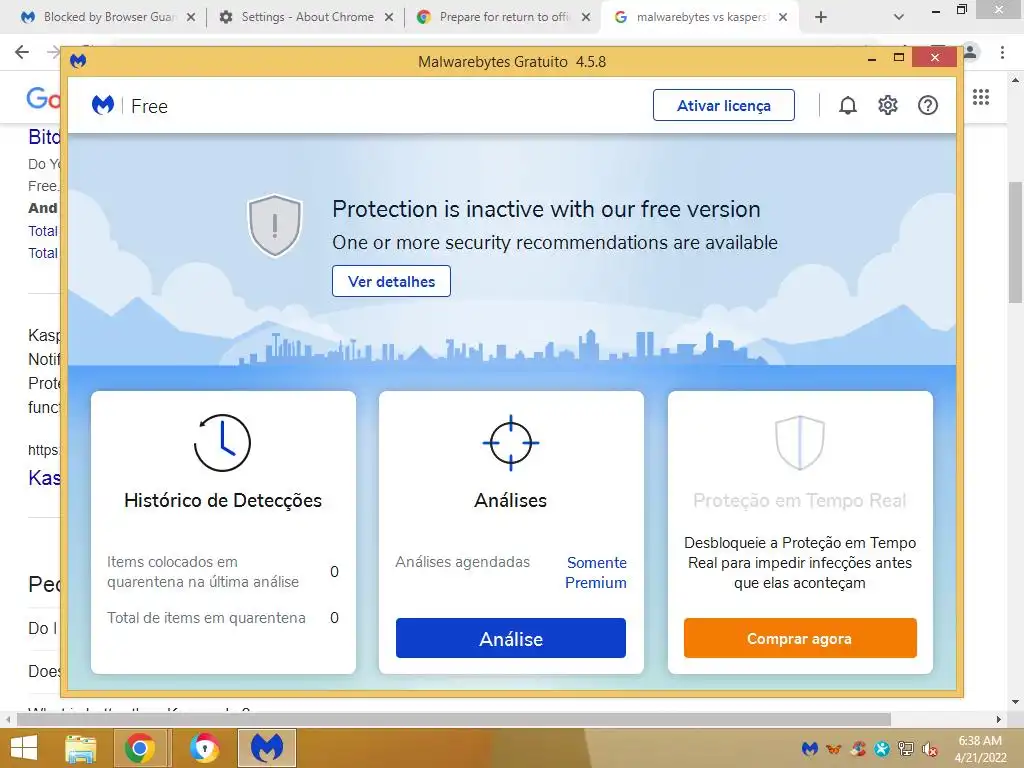This screenshot has width=1024, height=768.
Task: Click the Chrome horizontal scrollbar thumb
Action: point(454,719)
